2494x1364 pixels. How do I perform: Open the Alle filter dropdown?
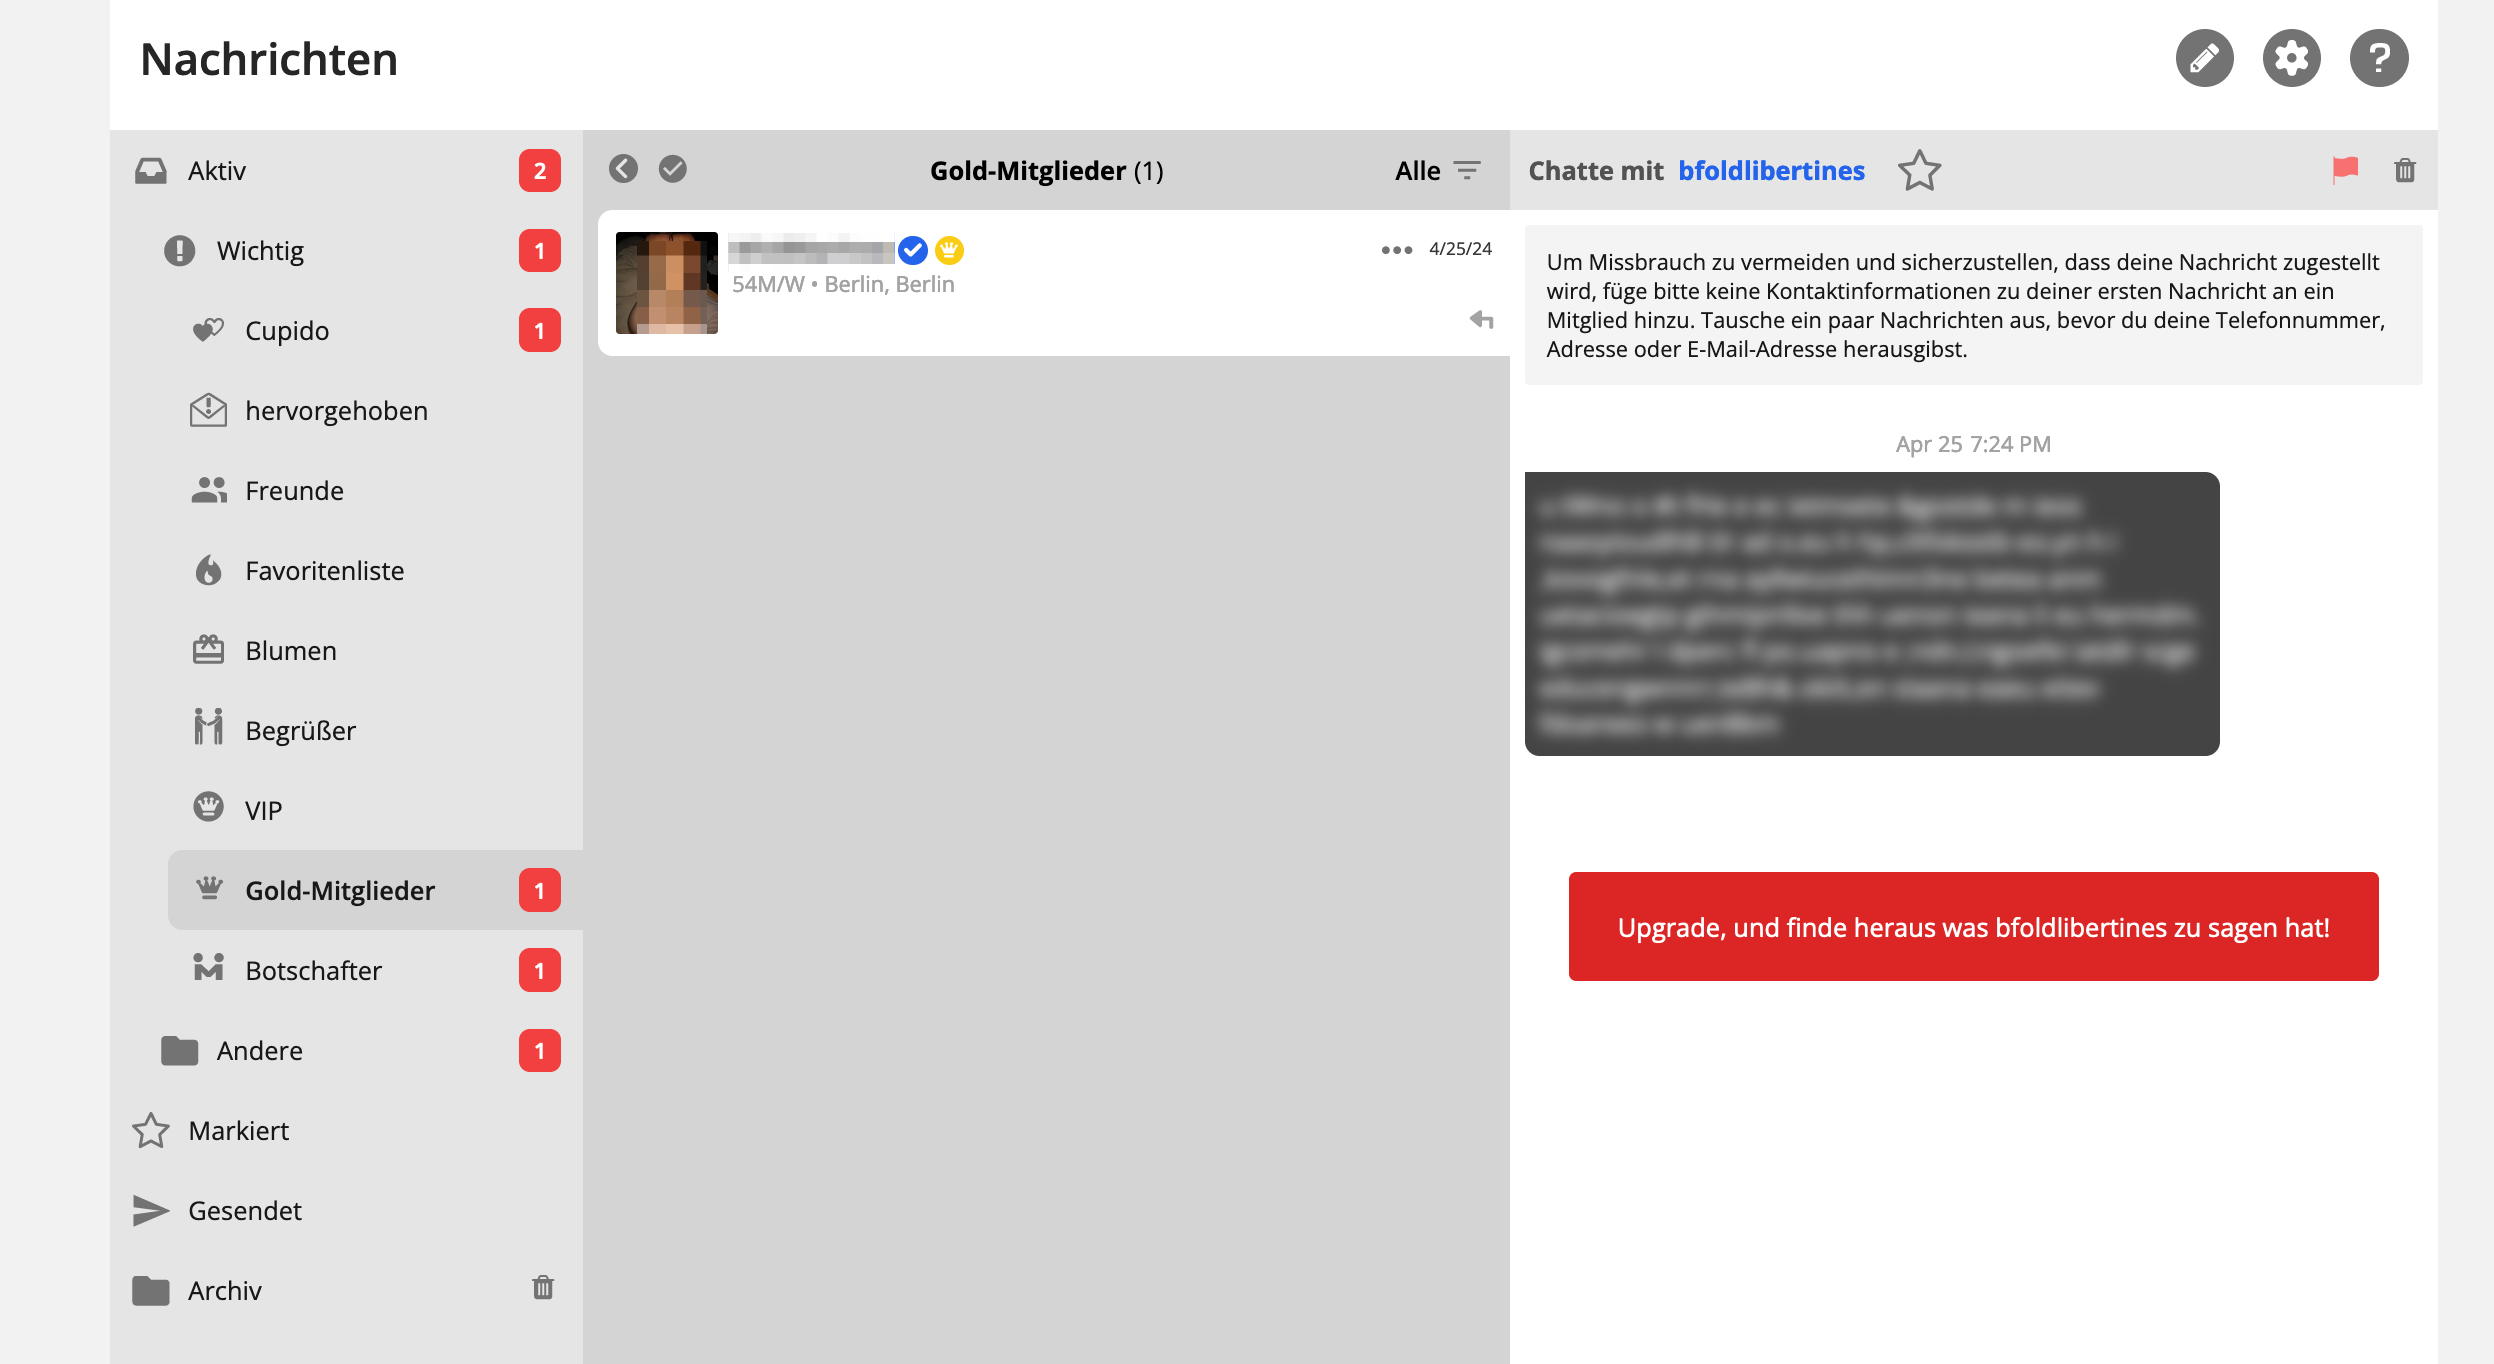click(x=1437, y=171)
